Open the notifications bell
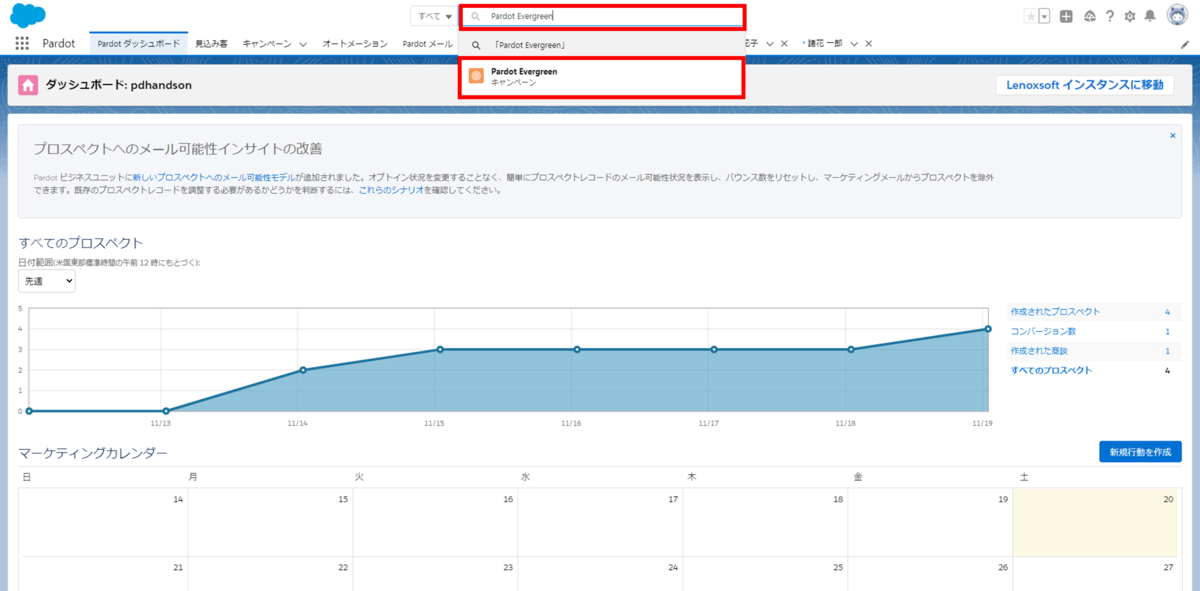The image size is (1200, 591). [x=1150, y=16]
